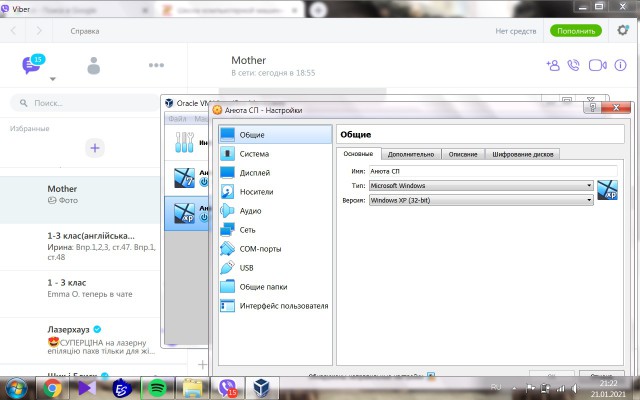640x400 pixels.
Task: Click the system tray volume speaker icon
Action: point(575,388)
